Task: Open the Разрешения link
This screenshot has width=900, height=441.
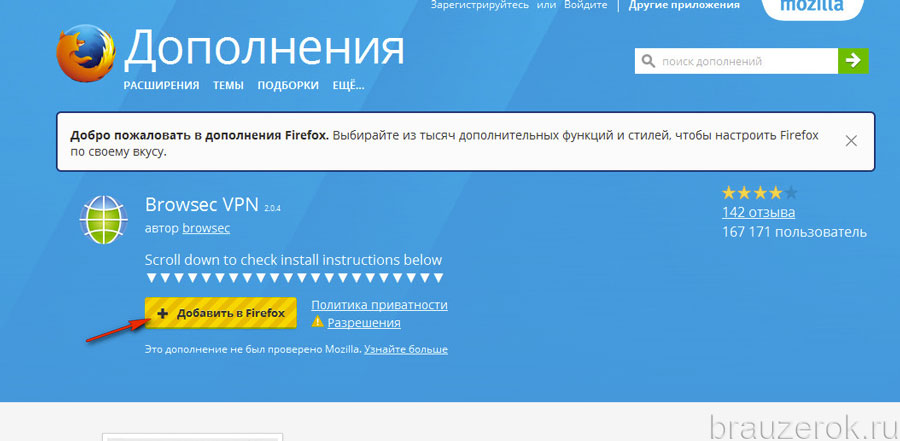Action: pyautogui.click(x=364, y=323)
